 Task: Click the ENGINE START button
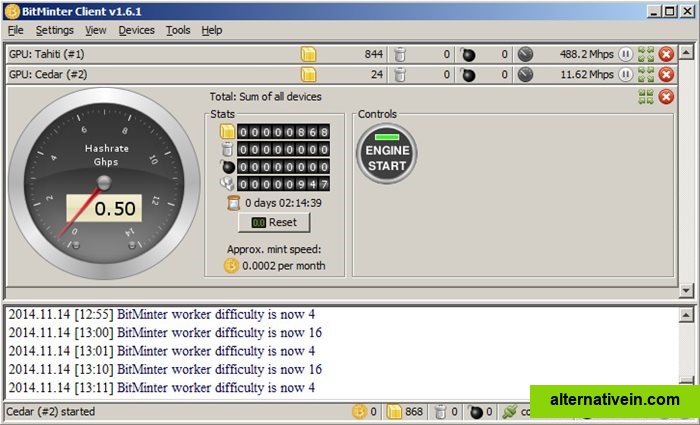(387, 154)
